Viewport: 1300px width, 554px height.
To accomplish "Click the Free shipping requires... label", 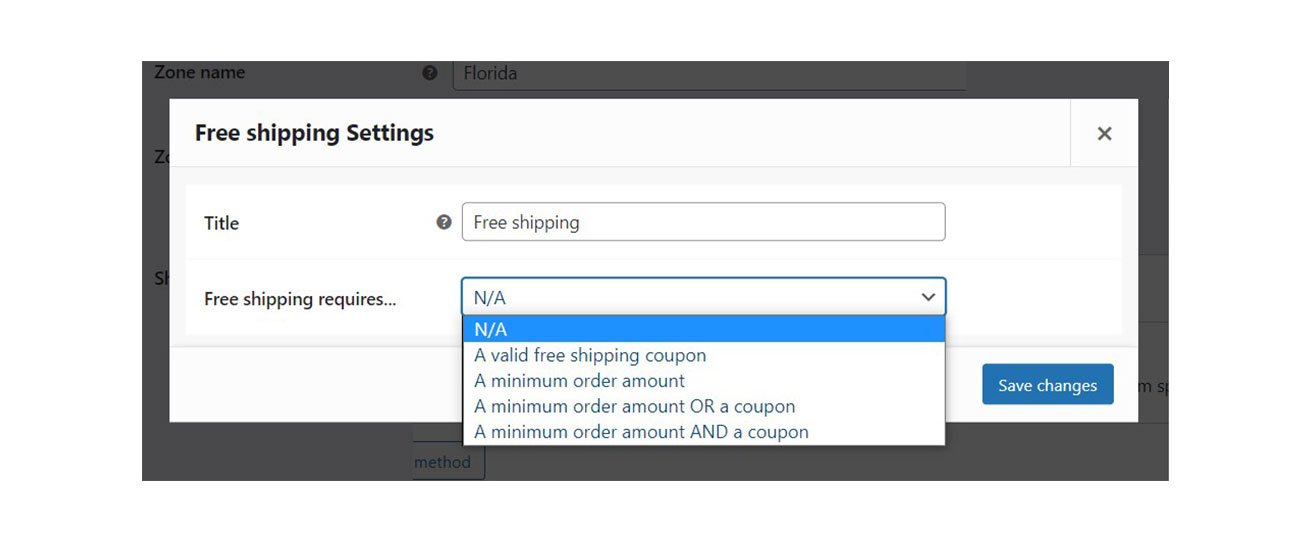I will (300, 299).
